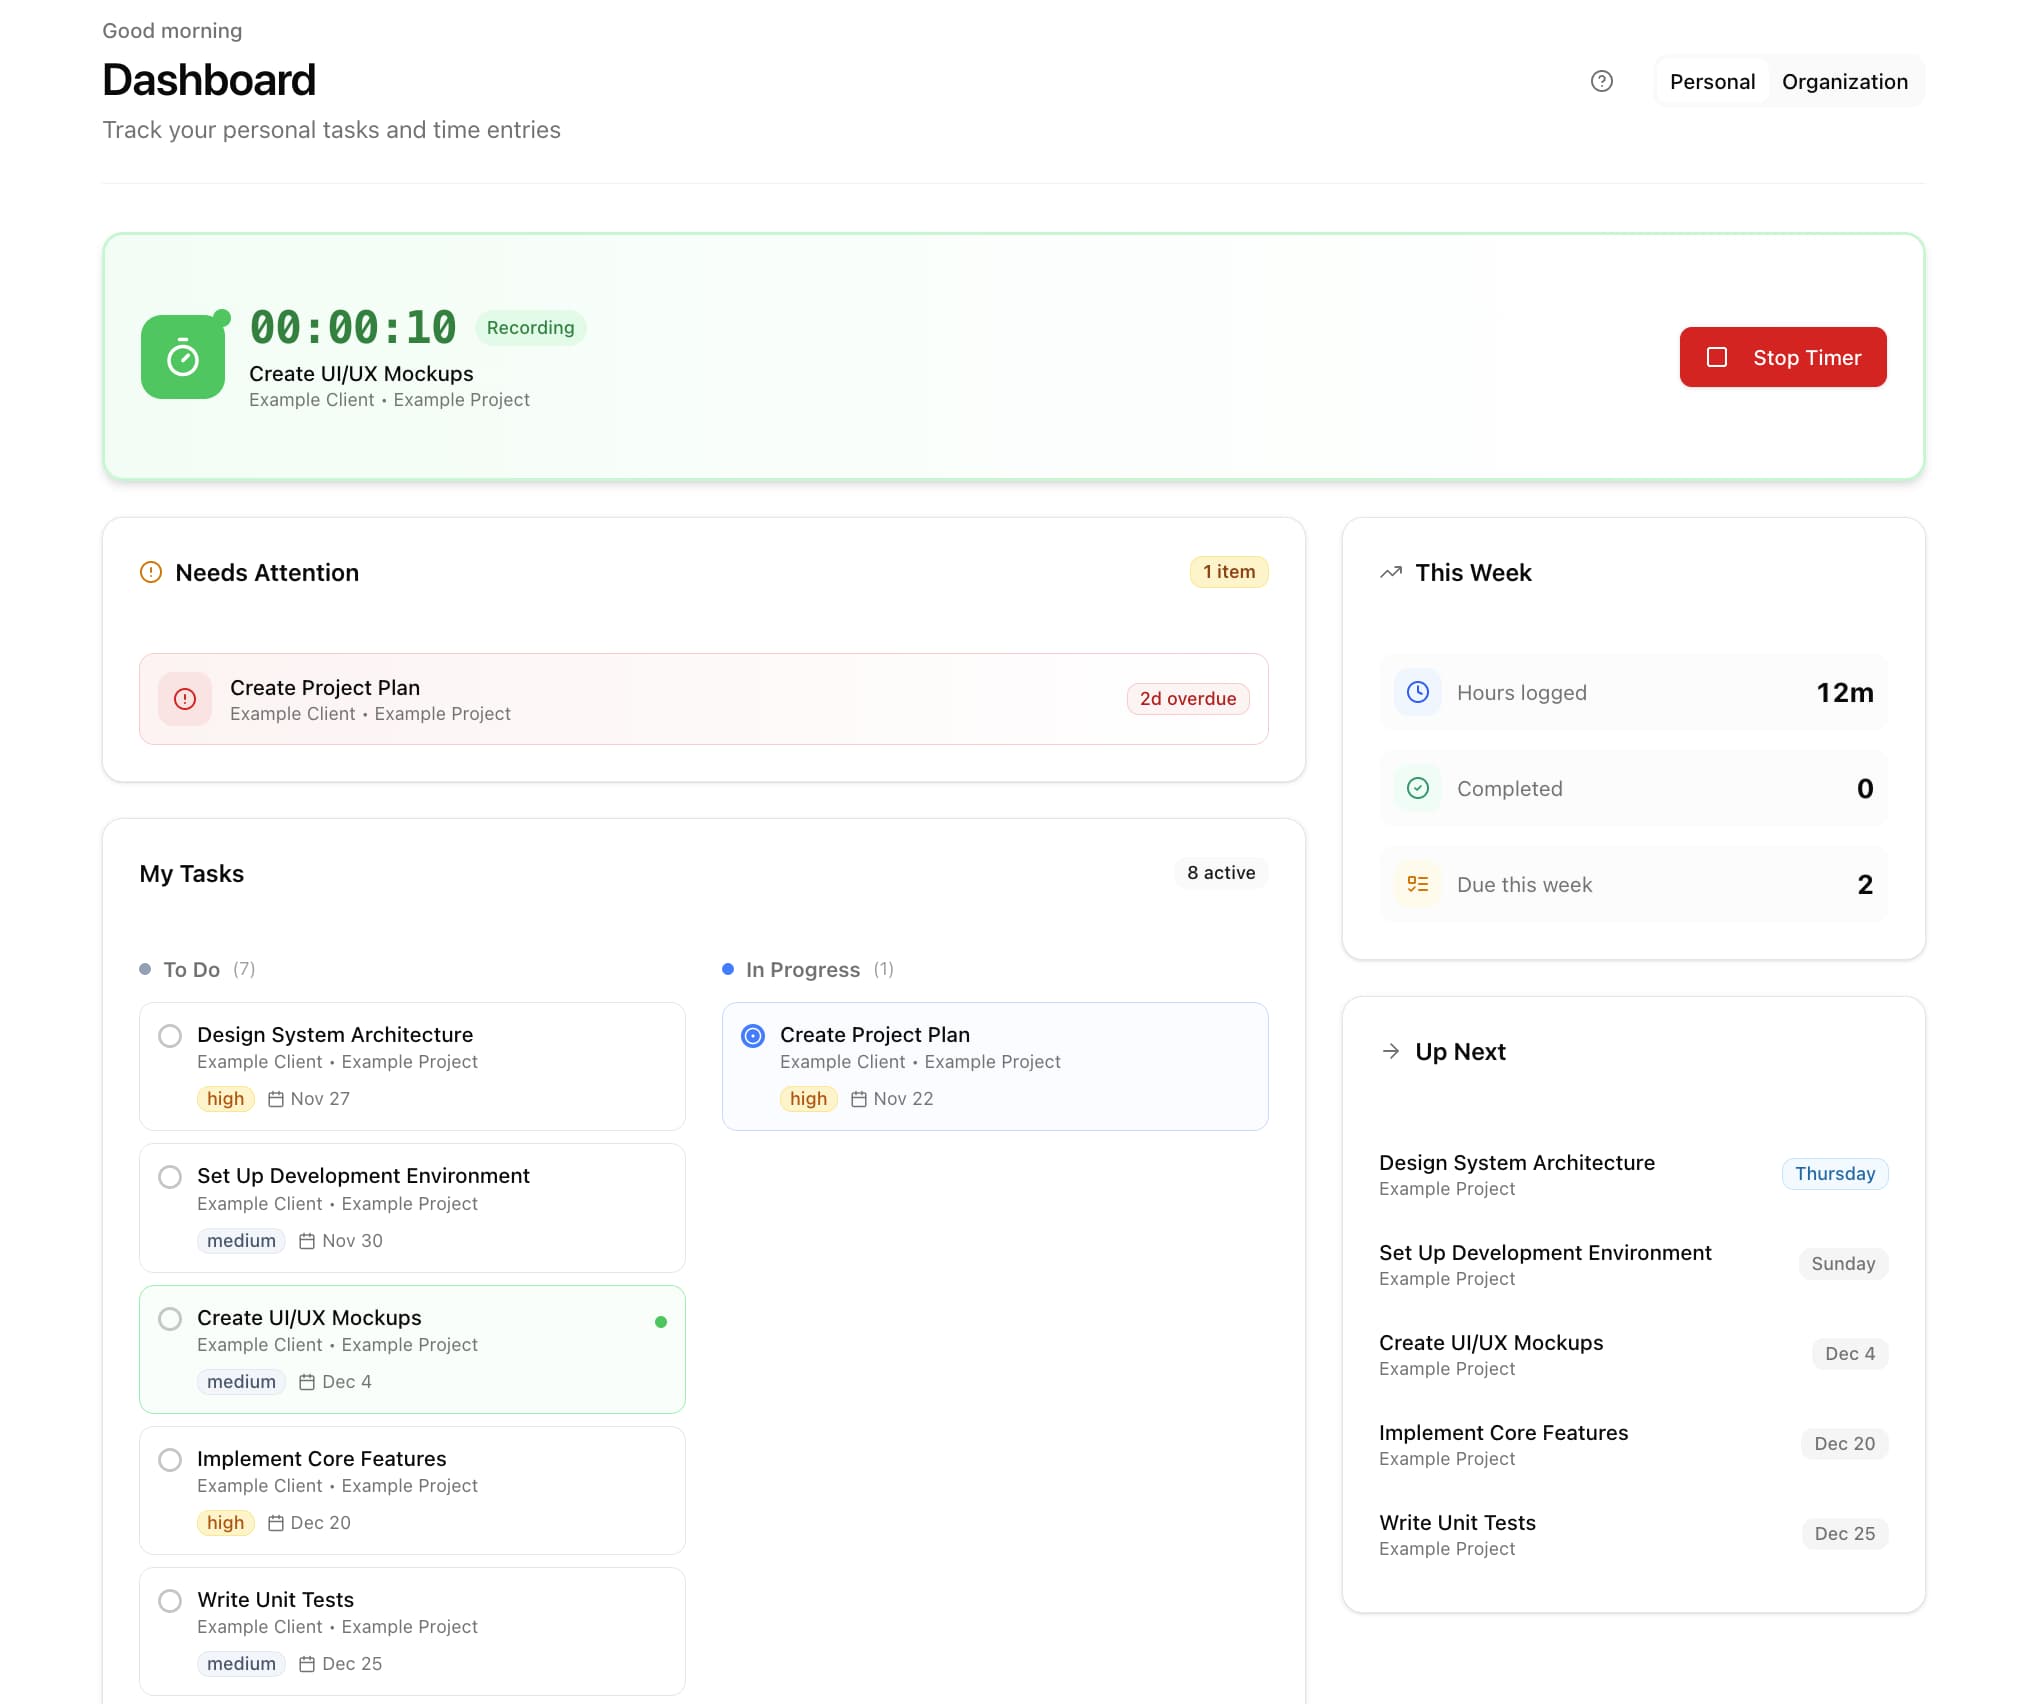Check off the Design System Architecture task
Viewport: 2030px width, 1704px height.
(x=170, y=1036)
